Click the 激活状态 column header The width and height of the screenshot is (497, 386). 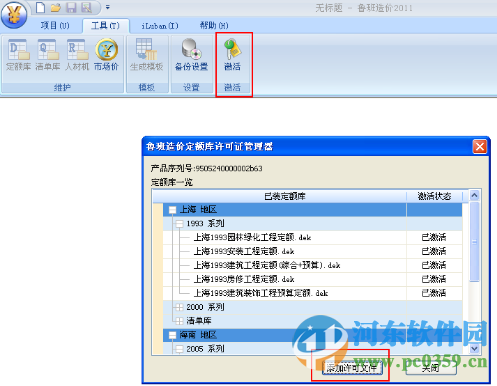434,196
